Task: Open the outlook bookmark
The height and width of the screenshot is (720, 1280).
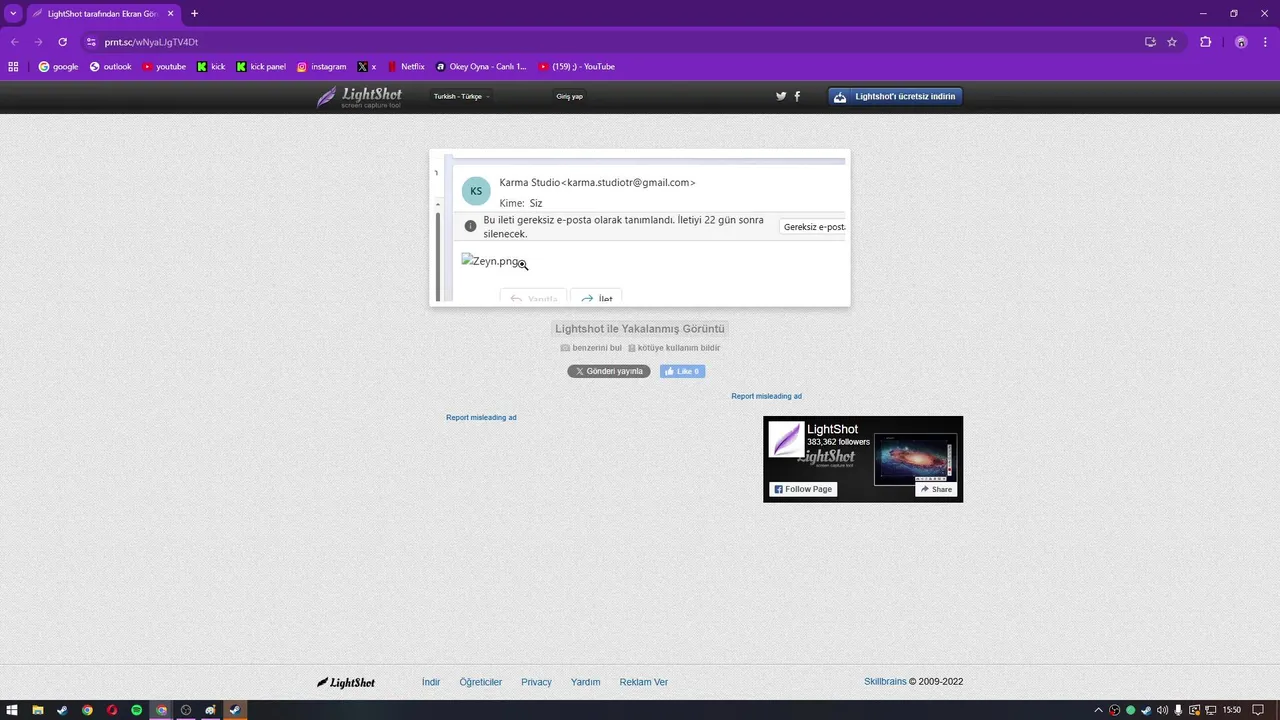Action: 110,67
